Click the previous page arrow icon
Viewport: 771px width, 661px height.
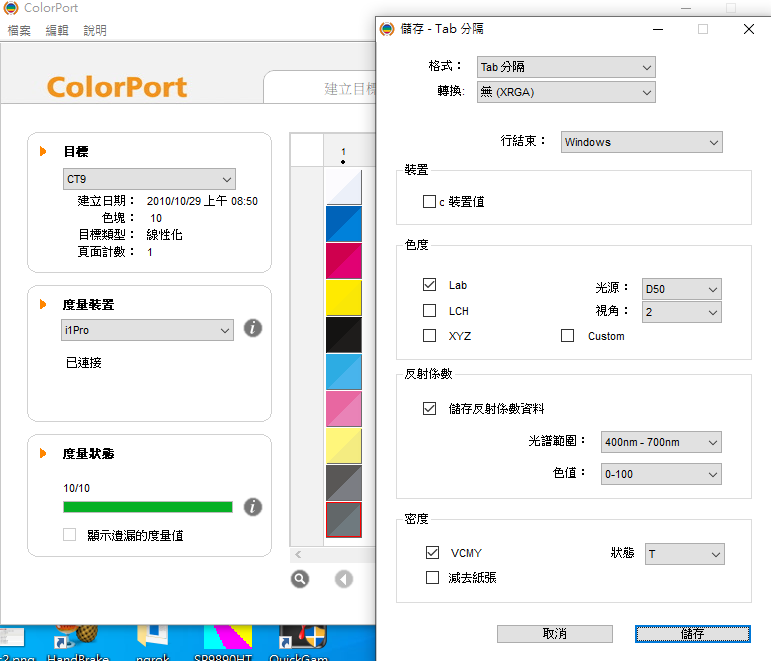(344, 579)
